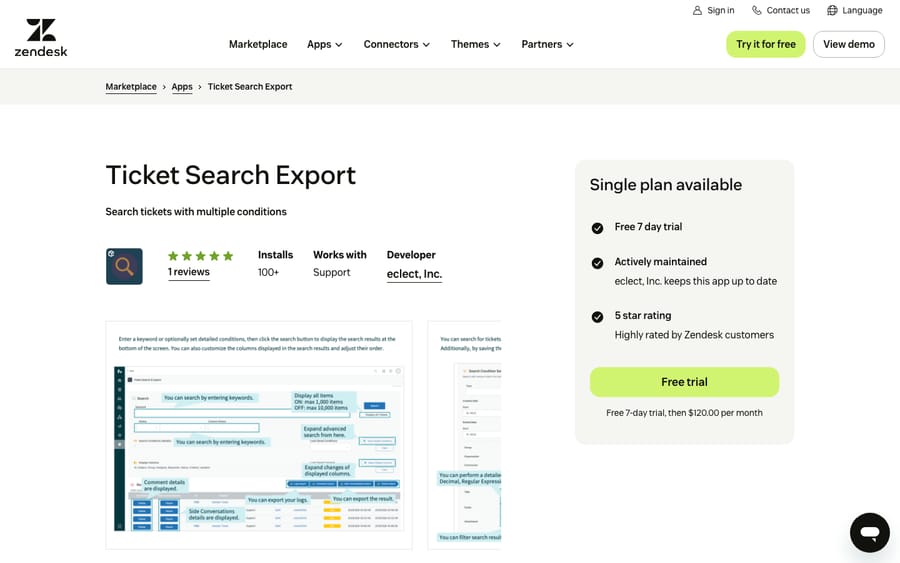This screenshot has height=563, width=900.
Task: Click Ticket Search Export breadcrumb text
Action: coord(250,87)
